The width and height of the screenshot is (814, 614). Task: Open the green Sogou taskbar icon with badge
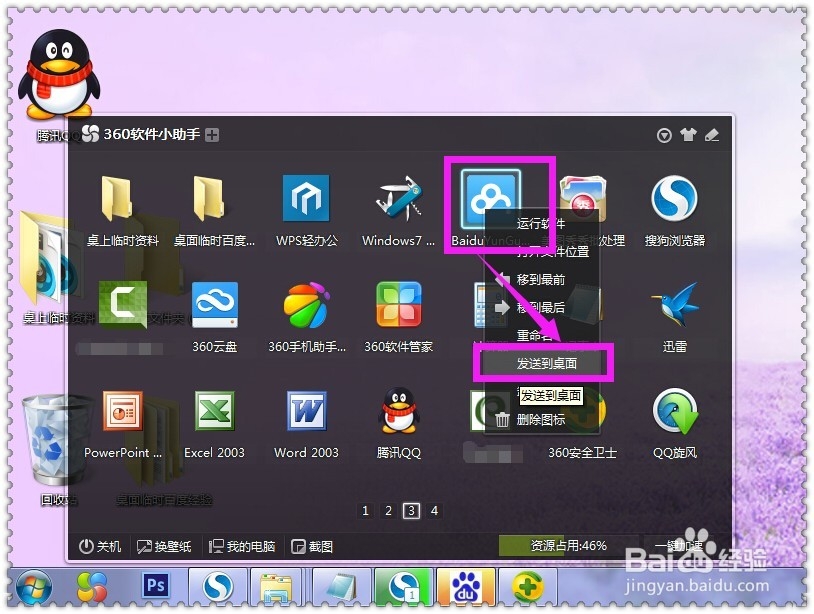[x=403, y=588]
